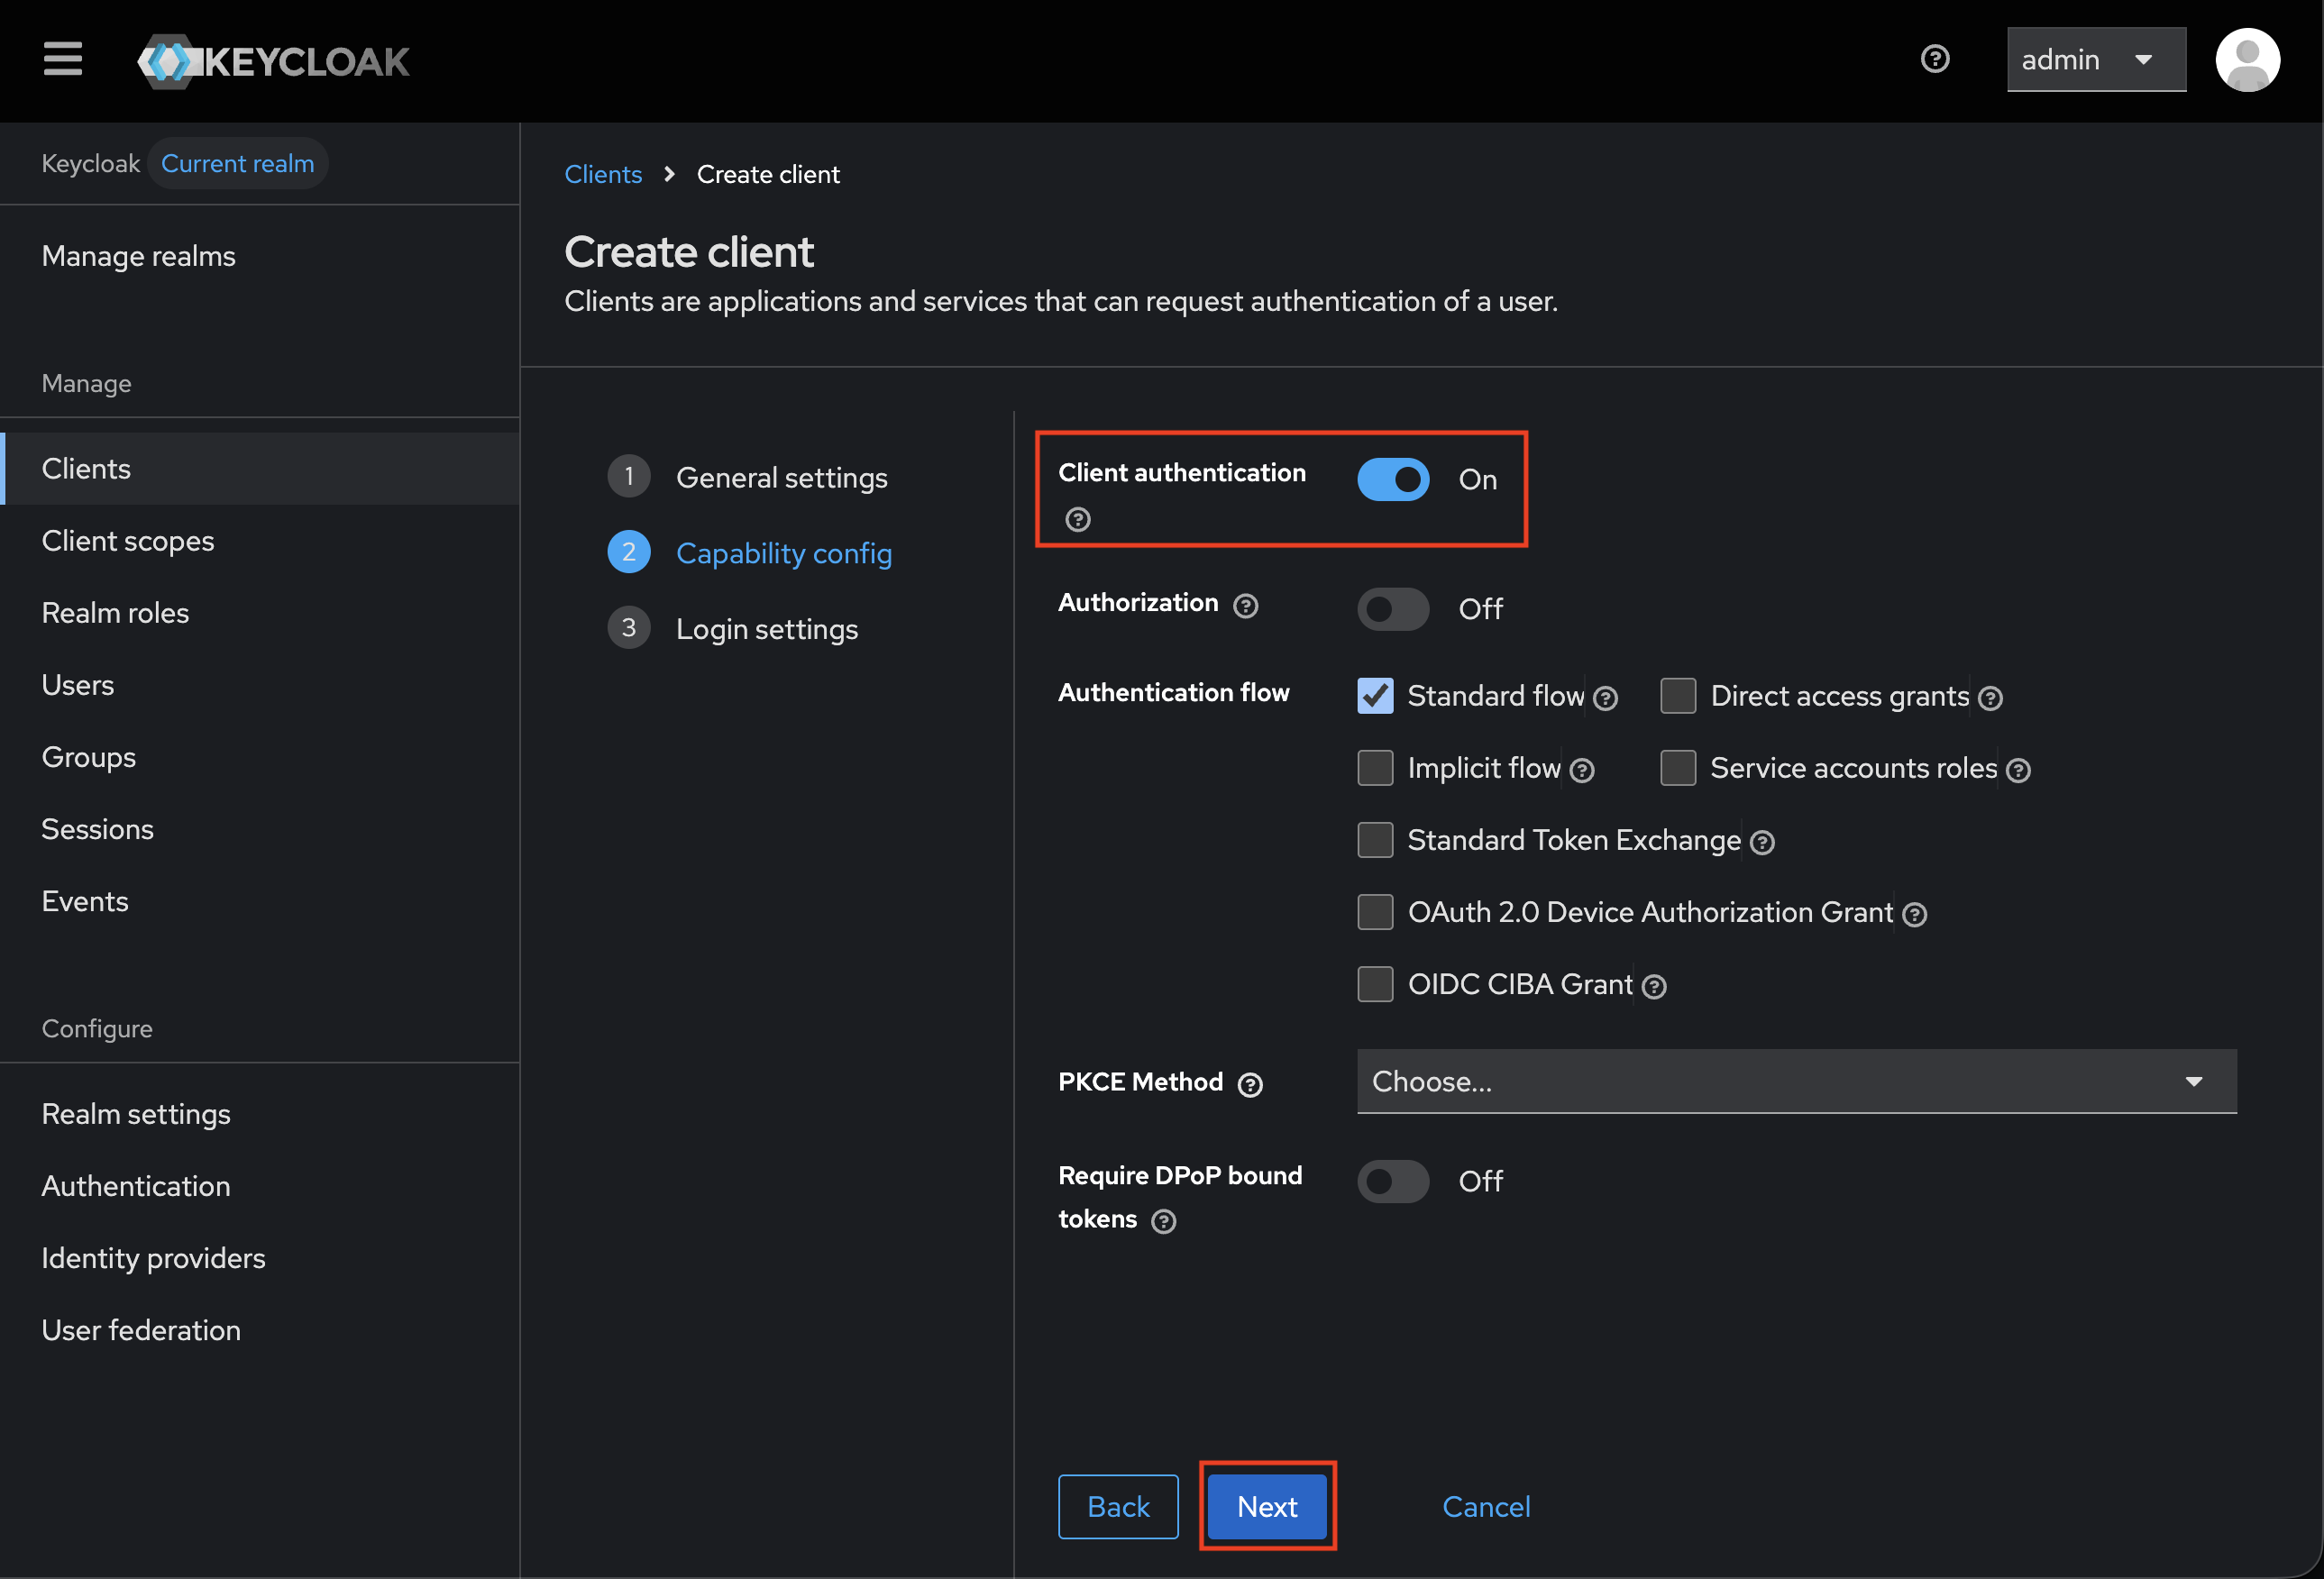Open the hamburger navigation menu

(x=63, y=59)
